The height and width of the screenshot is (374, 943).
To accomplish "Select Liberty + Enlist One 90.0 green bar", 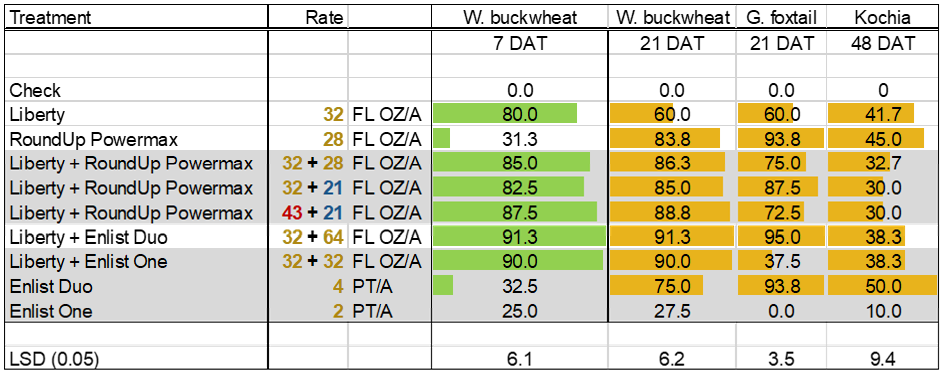I will 518,262.
